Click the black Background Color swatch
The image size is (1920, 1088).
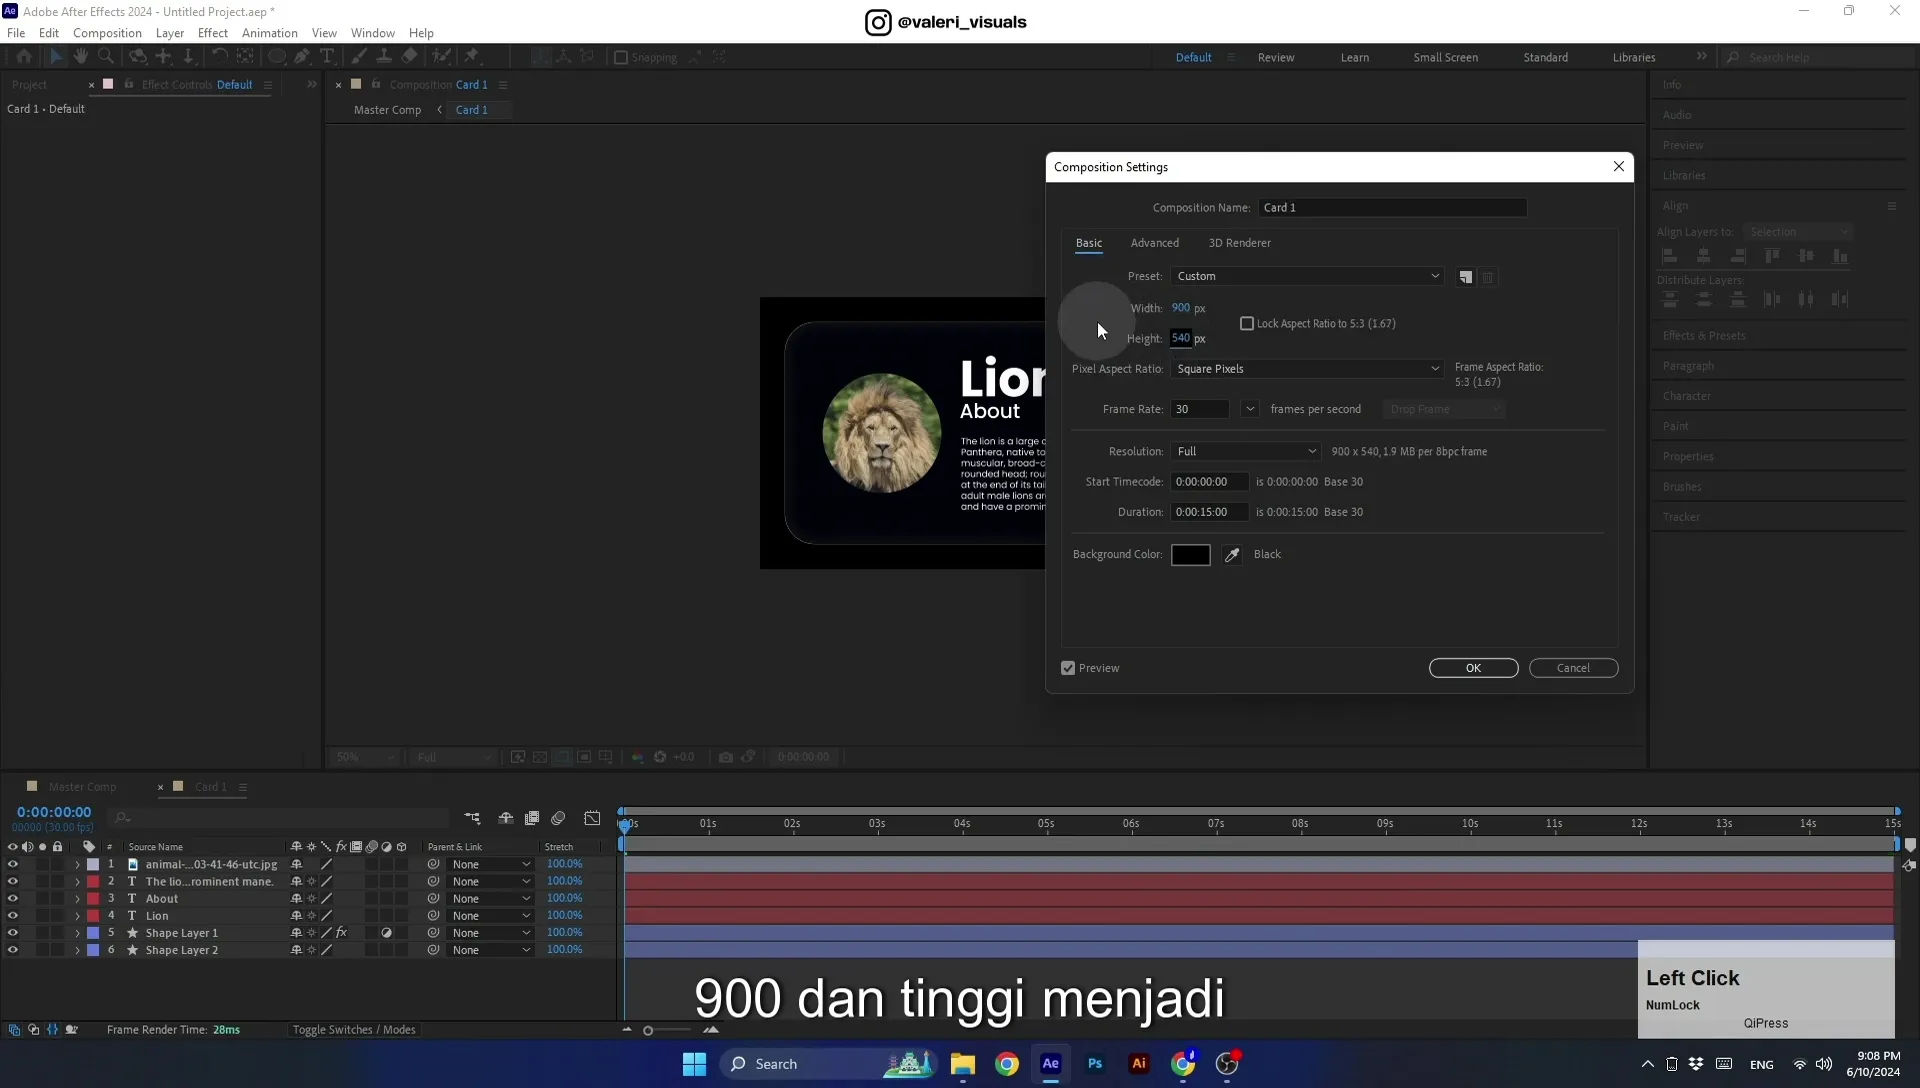click(x=1190, y=555)
